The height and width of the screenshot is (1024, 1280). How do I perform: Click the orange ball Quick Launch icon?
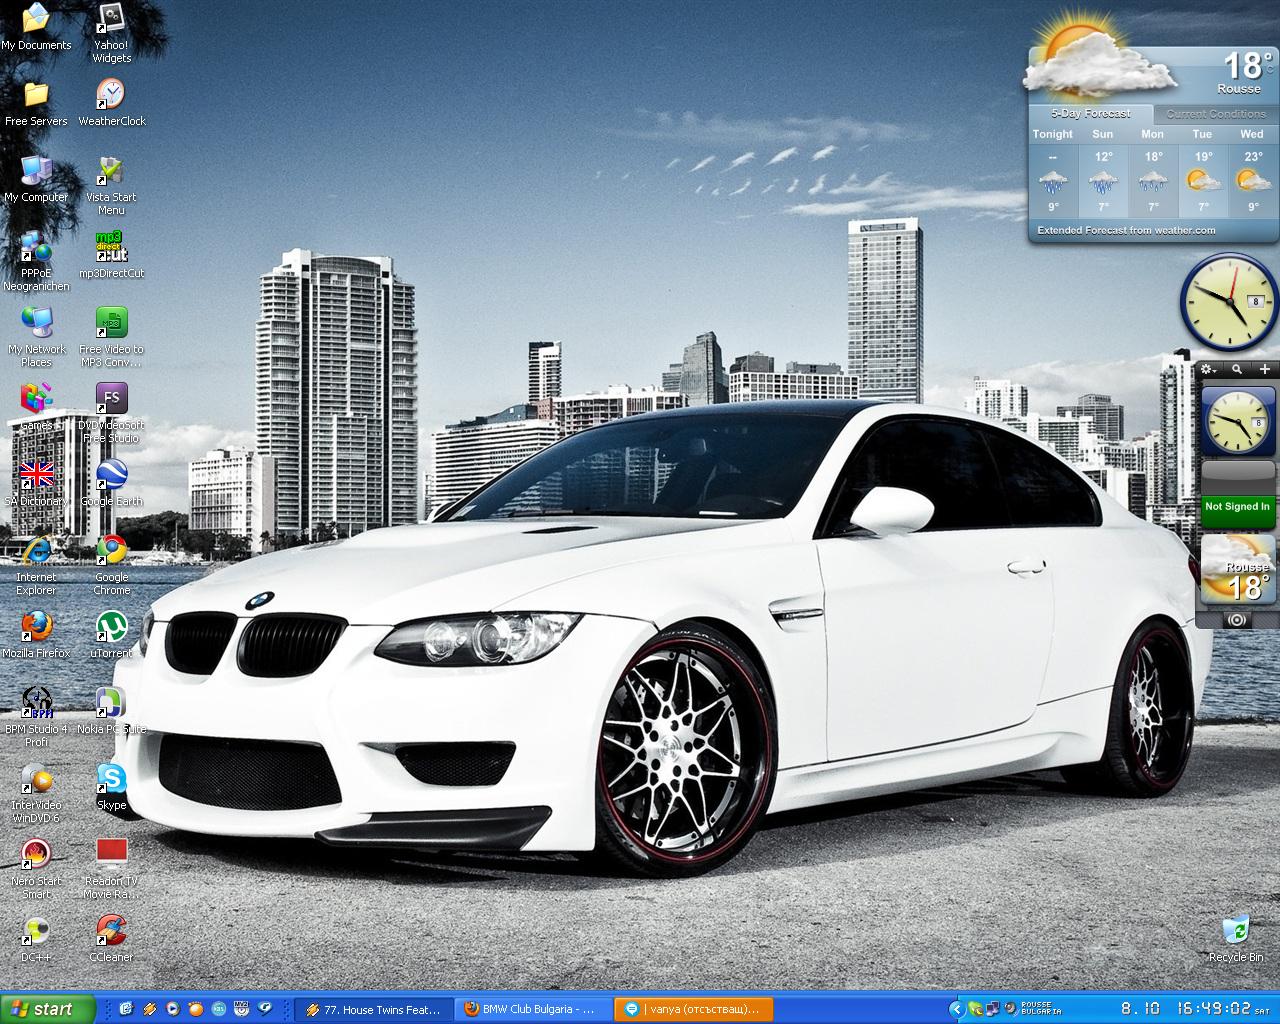tap(195, 1010)
